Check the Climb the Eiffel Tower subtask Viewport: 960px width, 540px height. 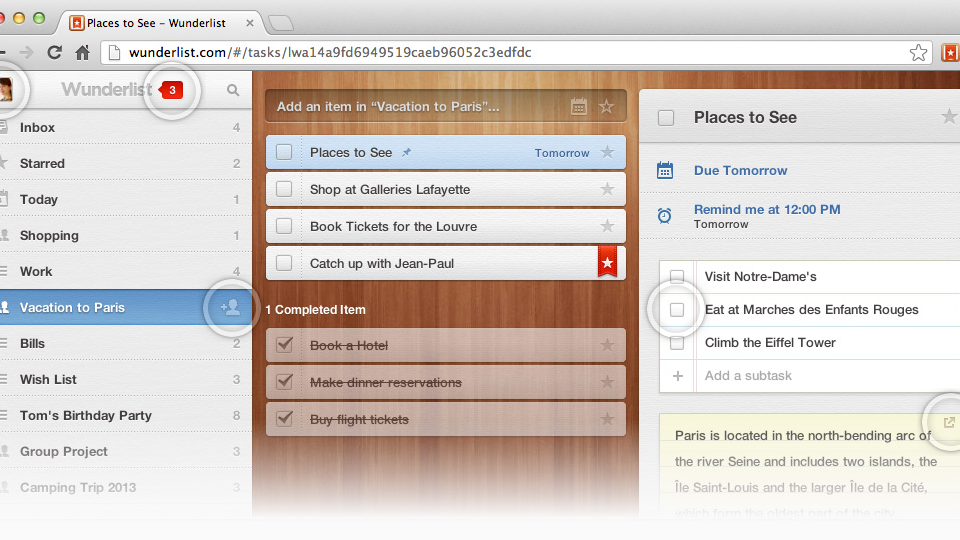(677, 343)
